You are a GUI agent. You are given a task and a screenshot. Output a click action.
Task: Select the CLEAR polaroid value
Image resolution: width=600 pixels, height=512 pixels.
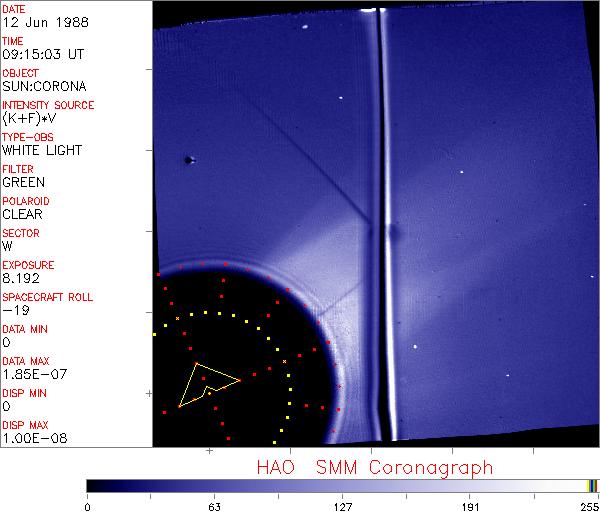[x=23, y=215]
